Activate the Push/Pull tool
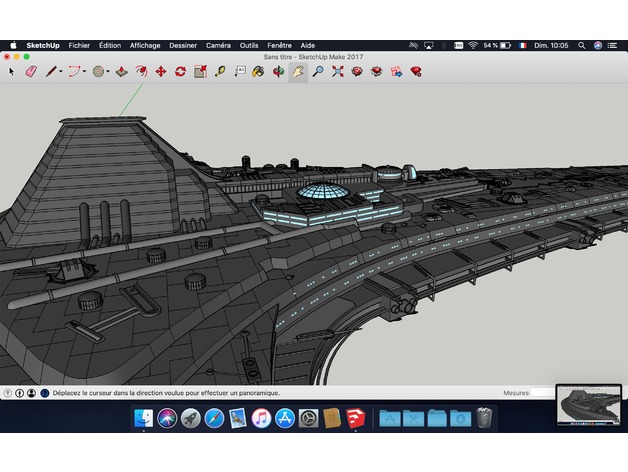Image resolution: width=628 pixels, height=472 pixels. (122, 72)
